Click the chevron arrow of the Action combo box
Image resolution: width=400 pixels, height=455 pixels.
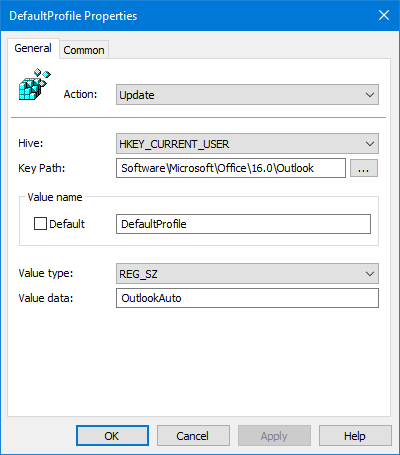click(370, 95)
